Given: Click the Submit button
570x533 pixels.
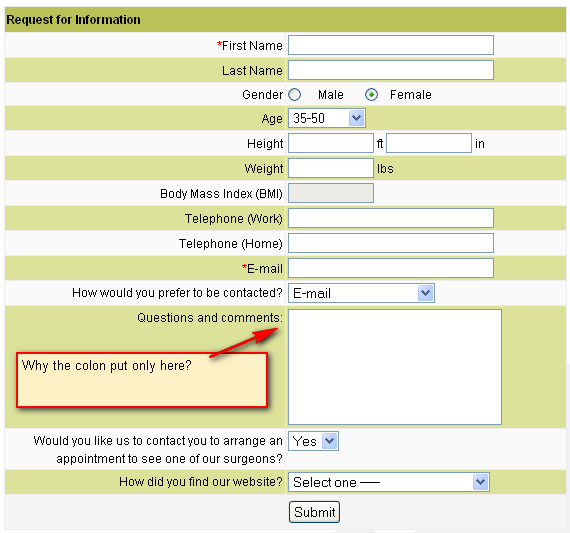Looking at the screenshot, I should (314, 512).
